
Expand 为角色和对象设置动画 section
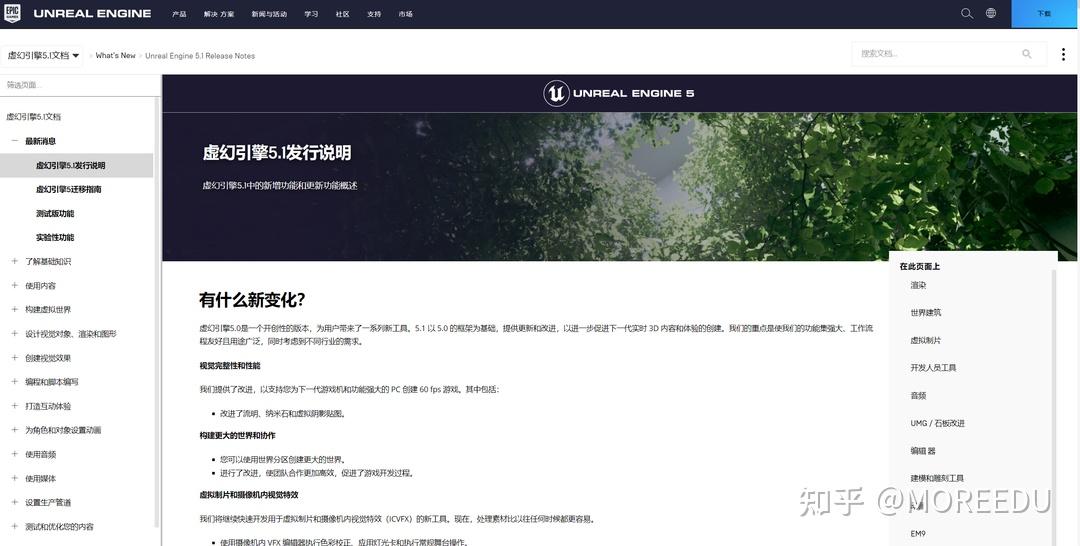(14, 430)
